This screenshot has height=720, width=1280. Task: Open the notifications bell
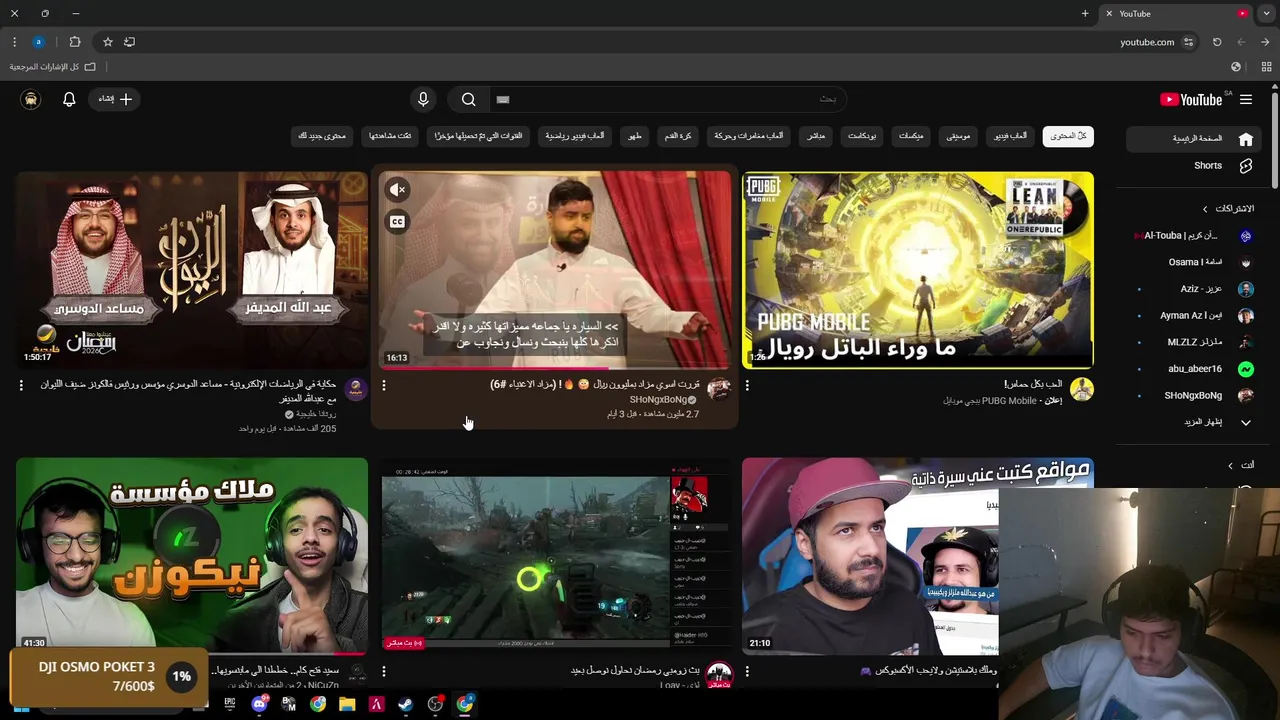pyautogui.click(x=69, y=99)
